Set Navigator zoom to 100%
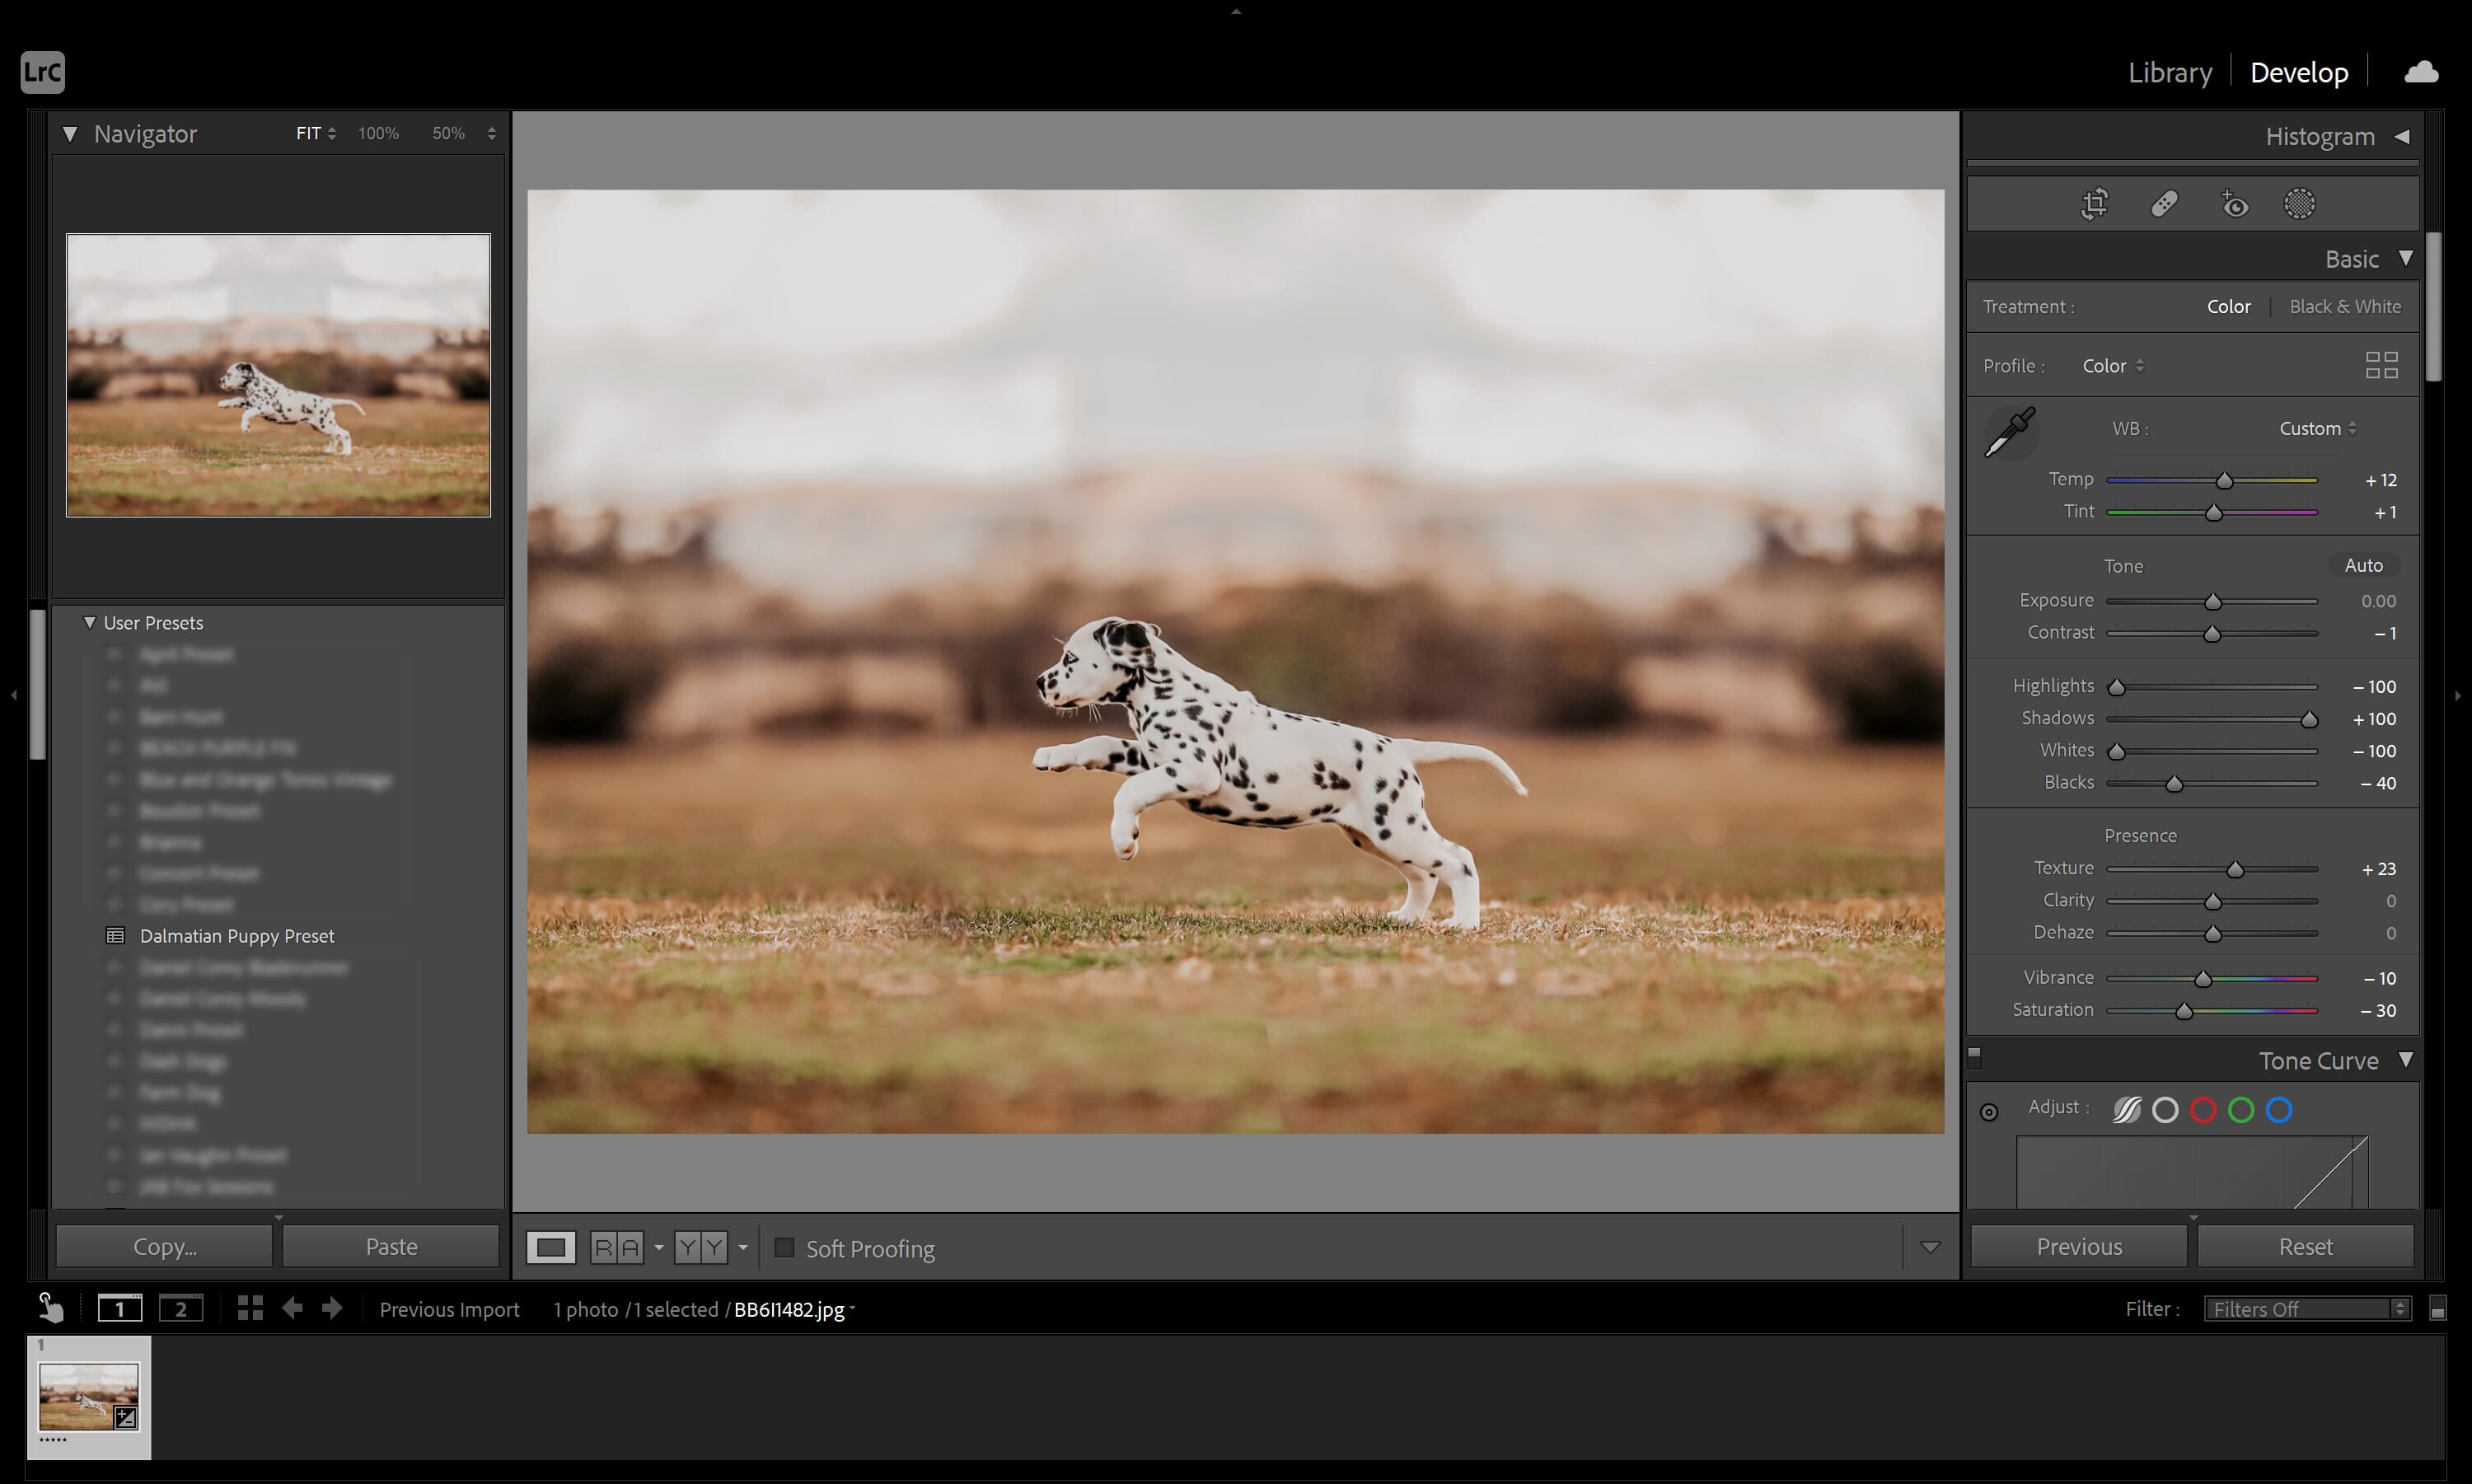 point(378,133)
